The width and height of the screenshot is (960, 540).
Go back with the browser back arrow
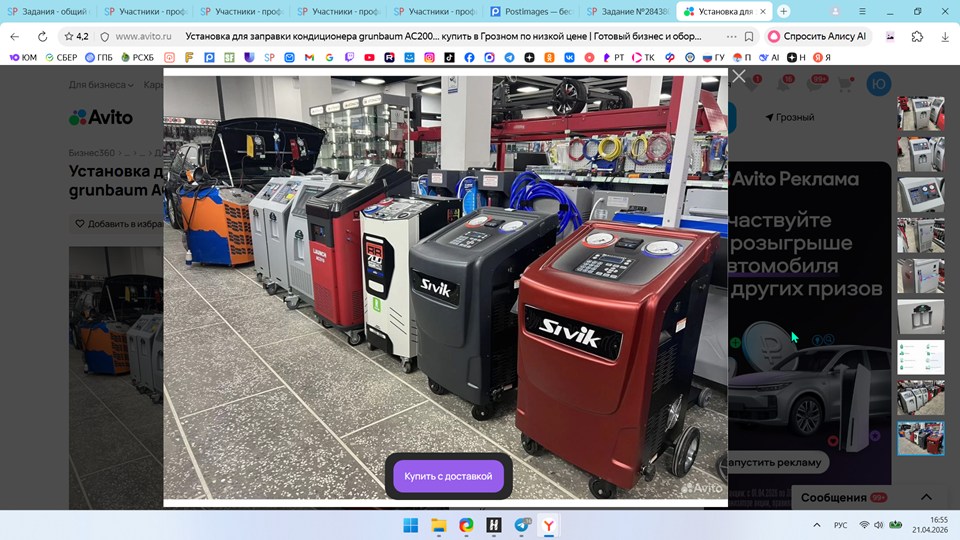(15, 37)
